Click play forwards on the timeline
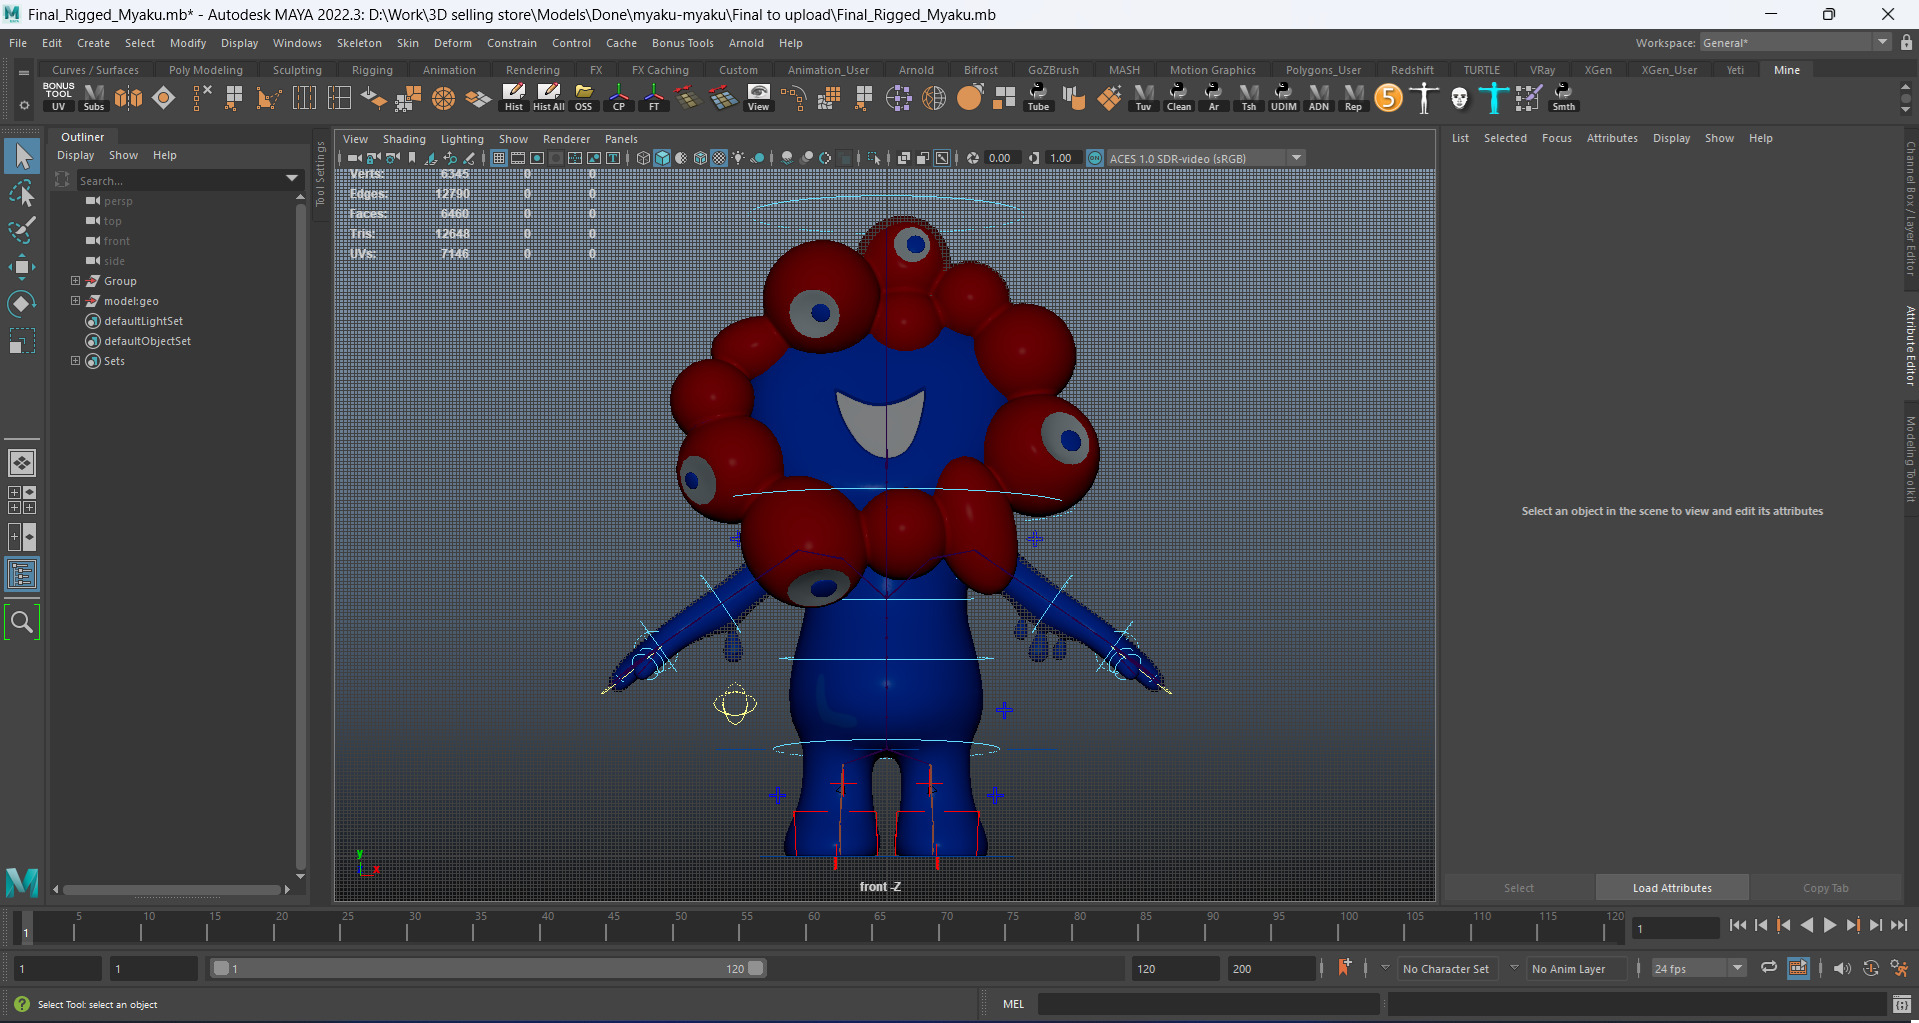This screenshot has height=1023, width=1919. [1830, 925]
